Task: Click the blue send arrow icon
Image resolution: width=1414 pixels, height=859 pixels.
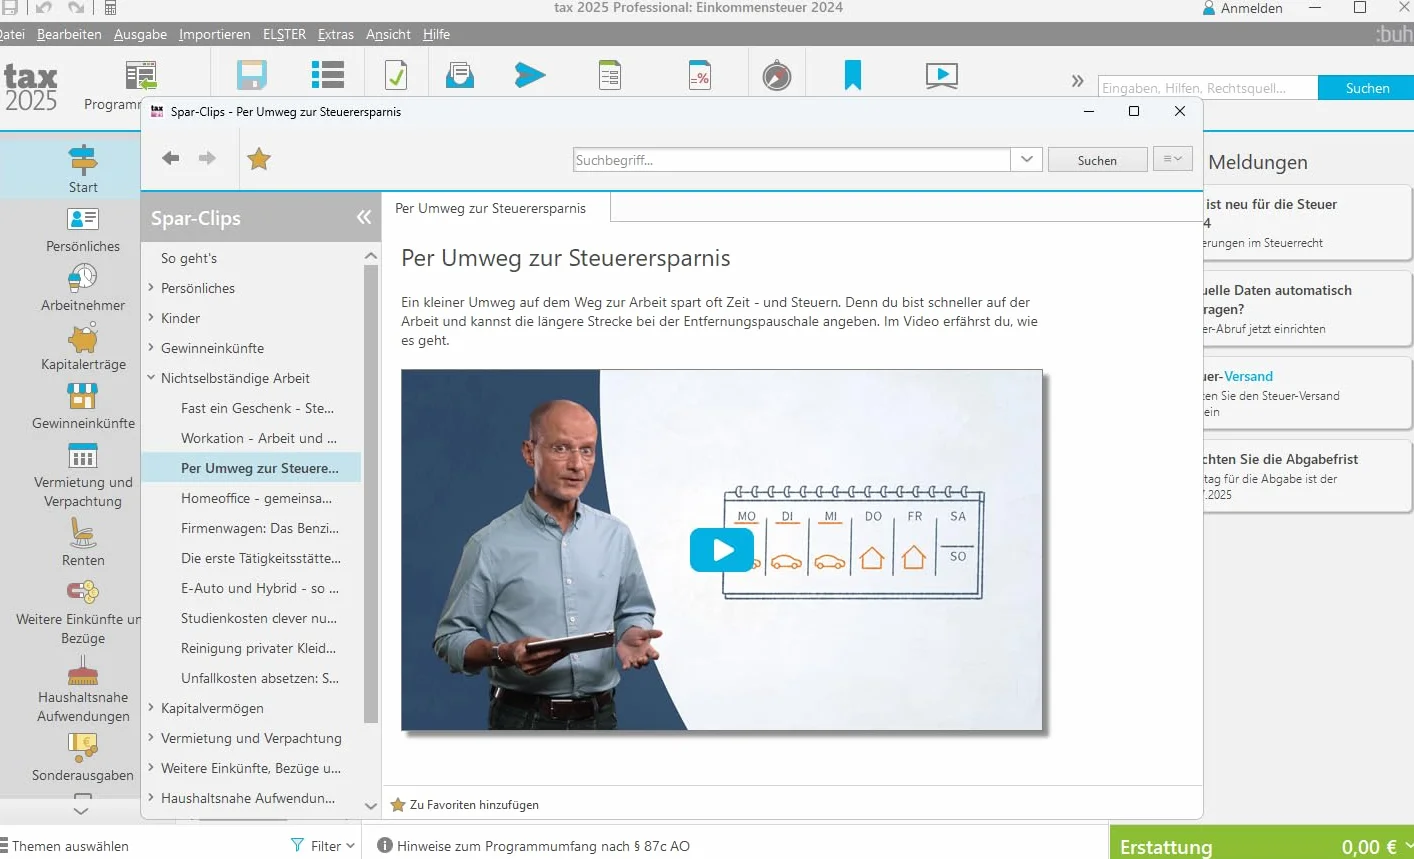Action: [x=530, y=75]
